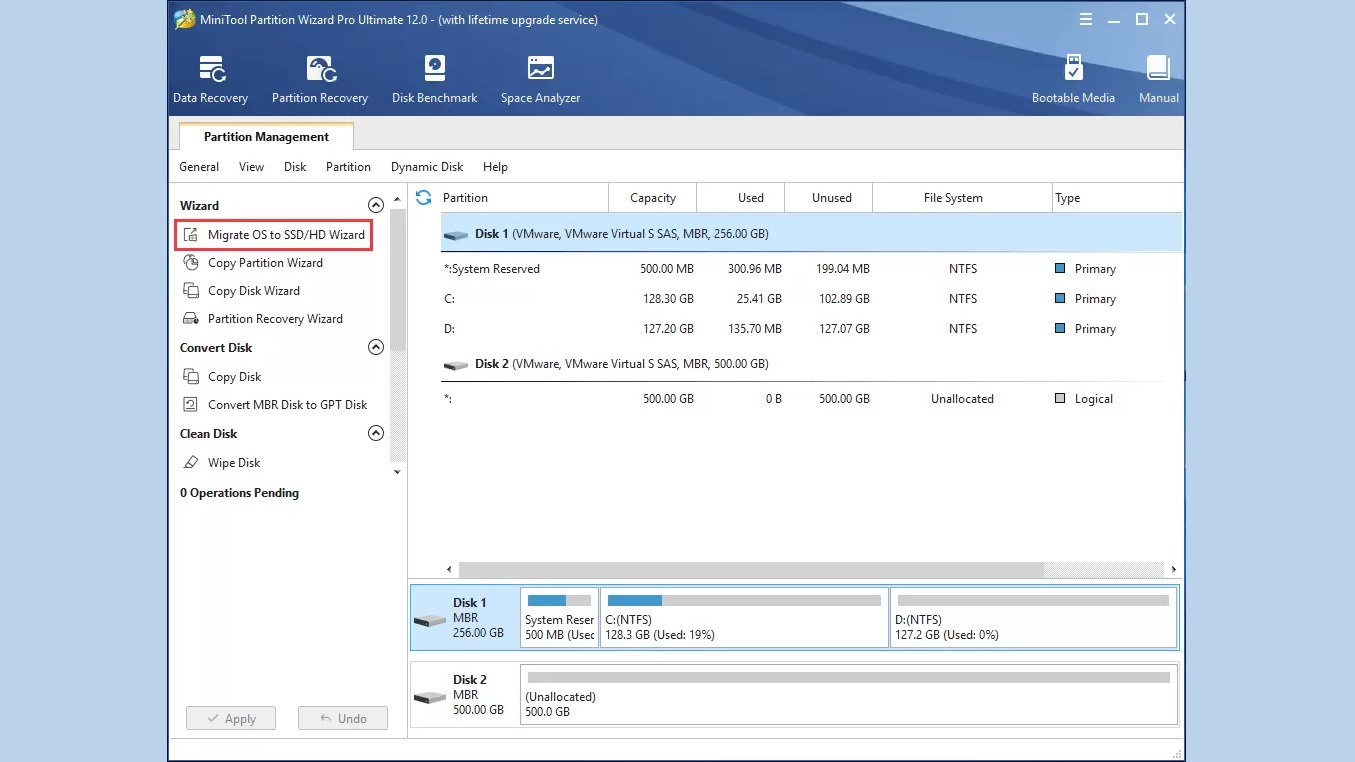This screenshot has width=1355, height=762.
Task: Sort by the Type column header
Action: coord(1117,198)
